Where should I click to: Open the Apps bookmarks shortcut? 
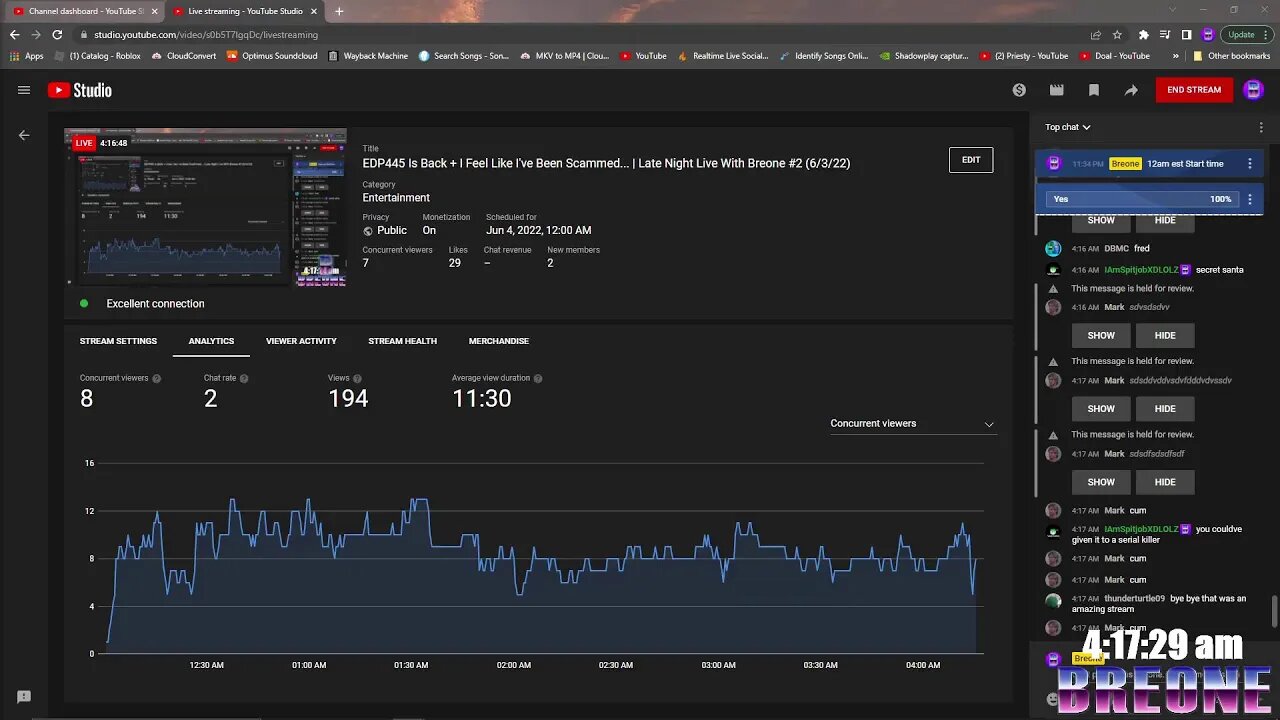[x=27, y=56]
